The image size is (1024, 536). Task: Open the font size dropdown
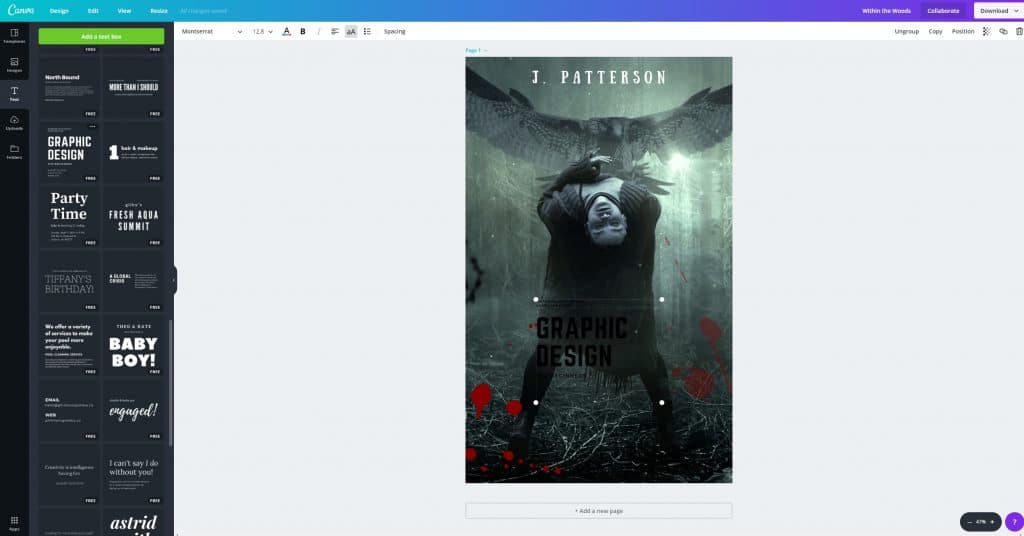262,31
